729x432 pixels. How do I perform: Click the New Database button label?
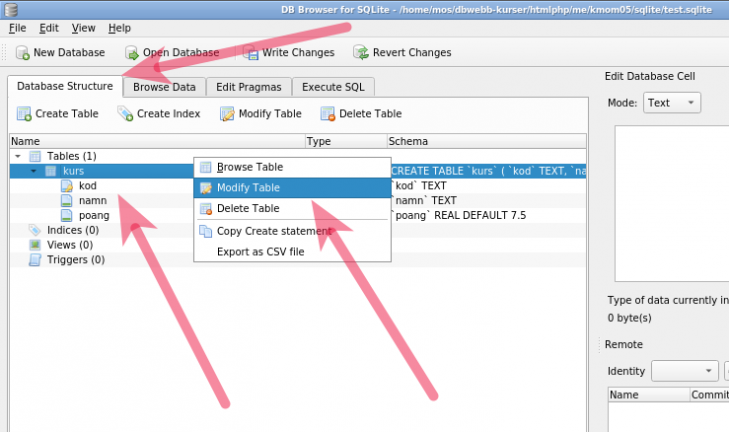(x=69, y=53)
